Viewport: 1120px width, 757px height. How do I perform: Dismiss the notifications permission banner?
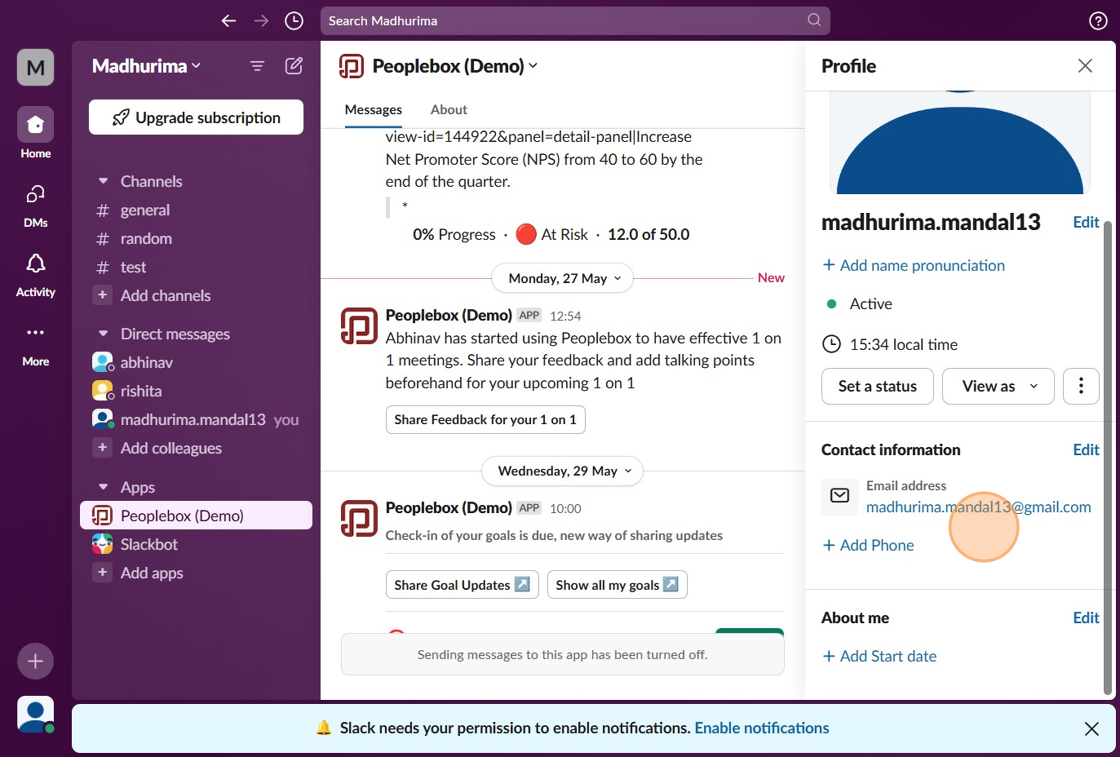click(1091, 728)
